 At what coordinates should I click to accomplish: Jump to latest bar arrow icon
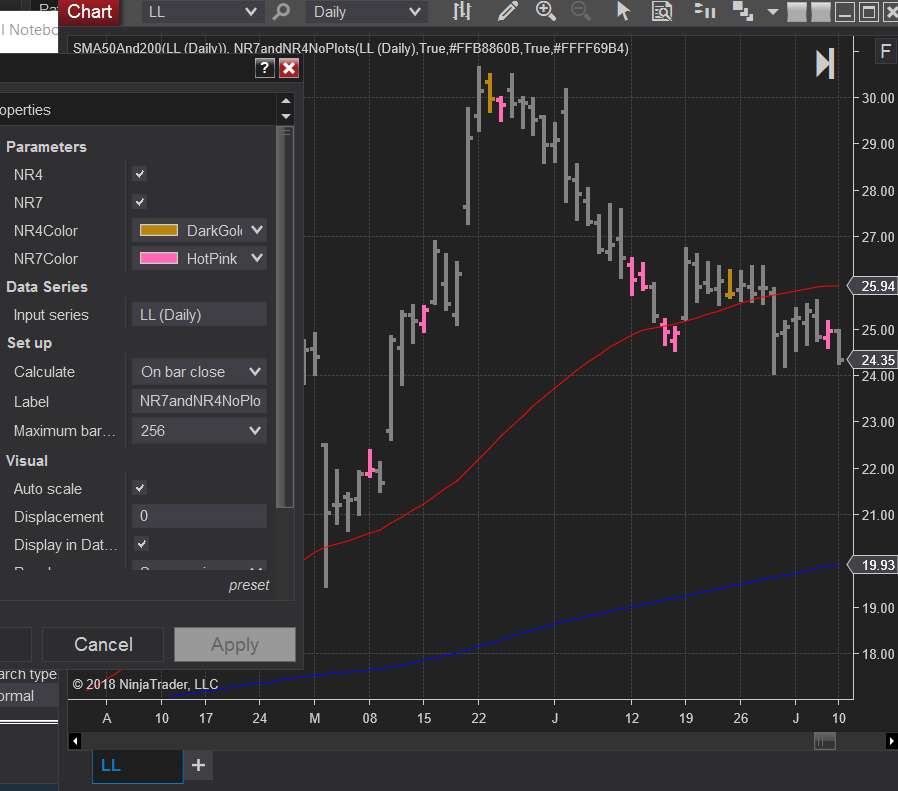click(x=825, y=64)
